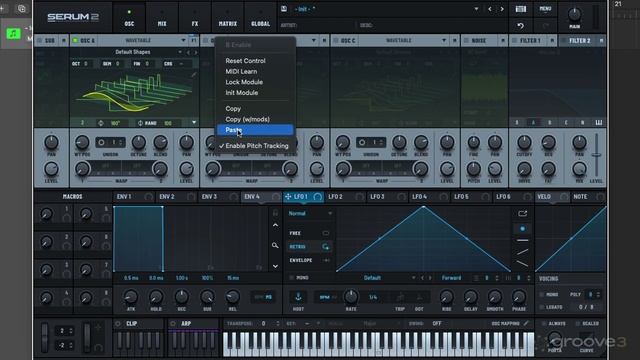The image size is (640, 360).
Task: Open the OSC A wavetable type dropdown
Action: [x=183, y=40]
